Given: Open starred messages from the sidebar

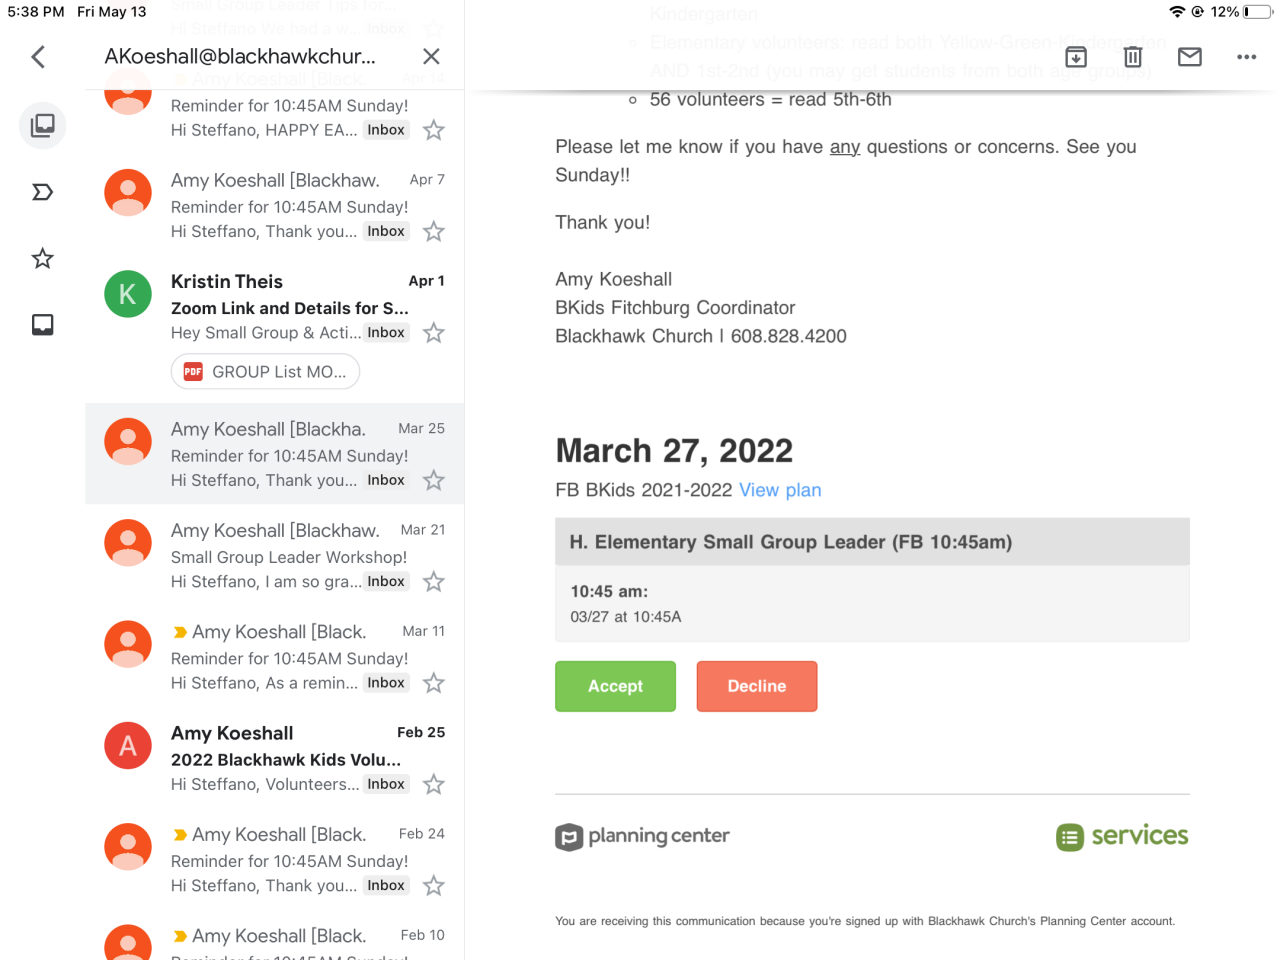Looking at the screenshot, I should (x=42, y=259).
